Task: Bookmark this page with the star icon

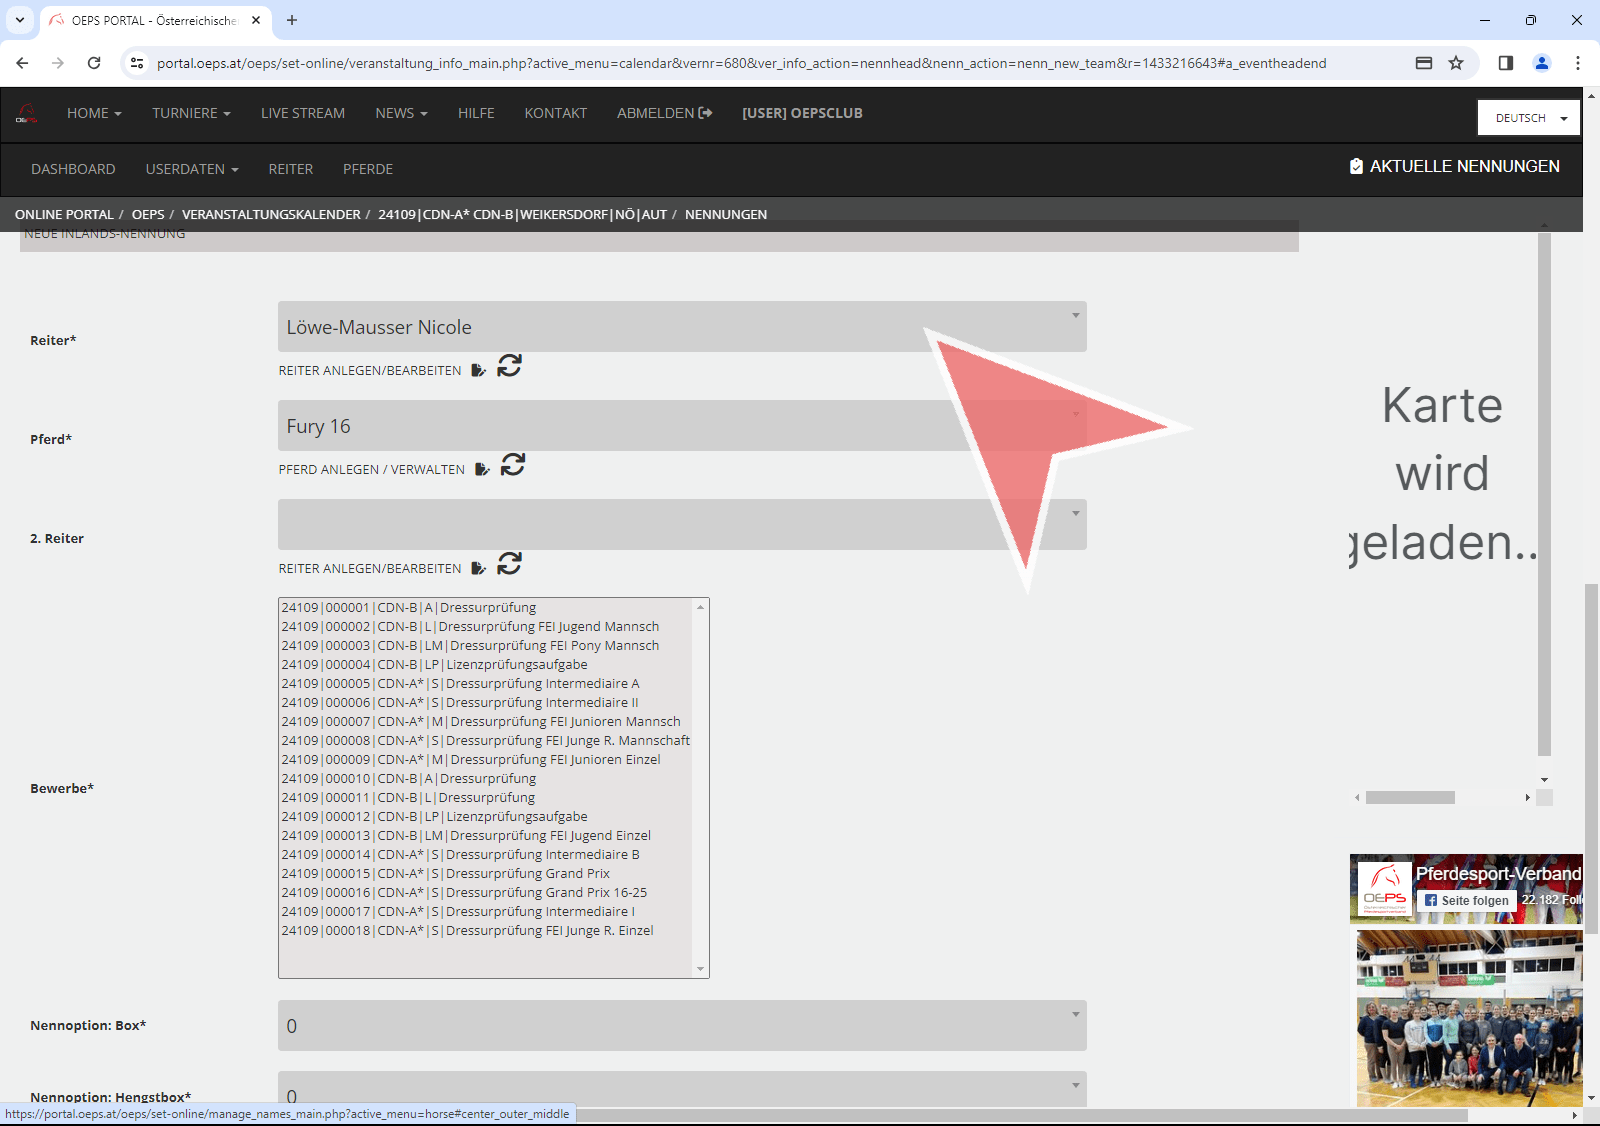Action: tap(1456, 63)
